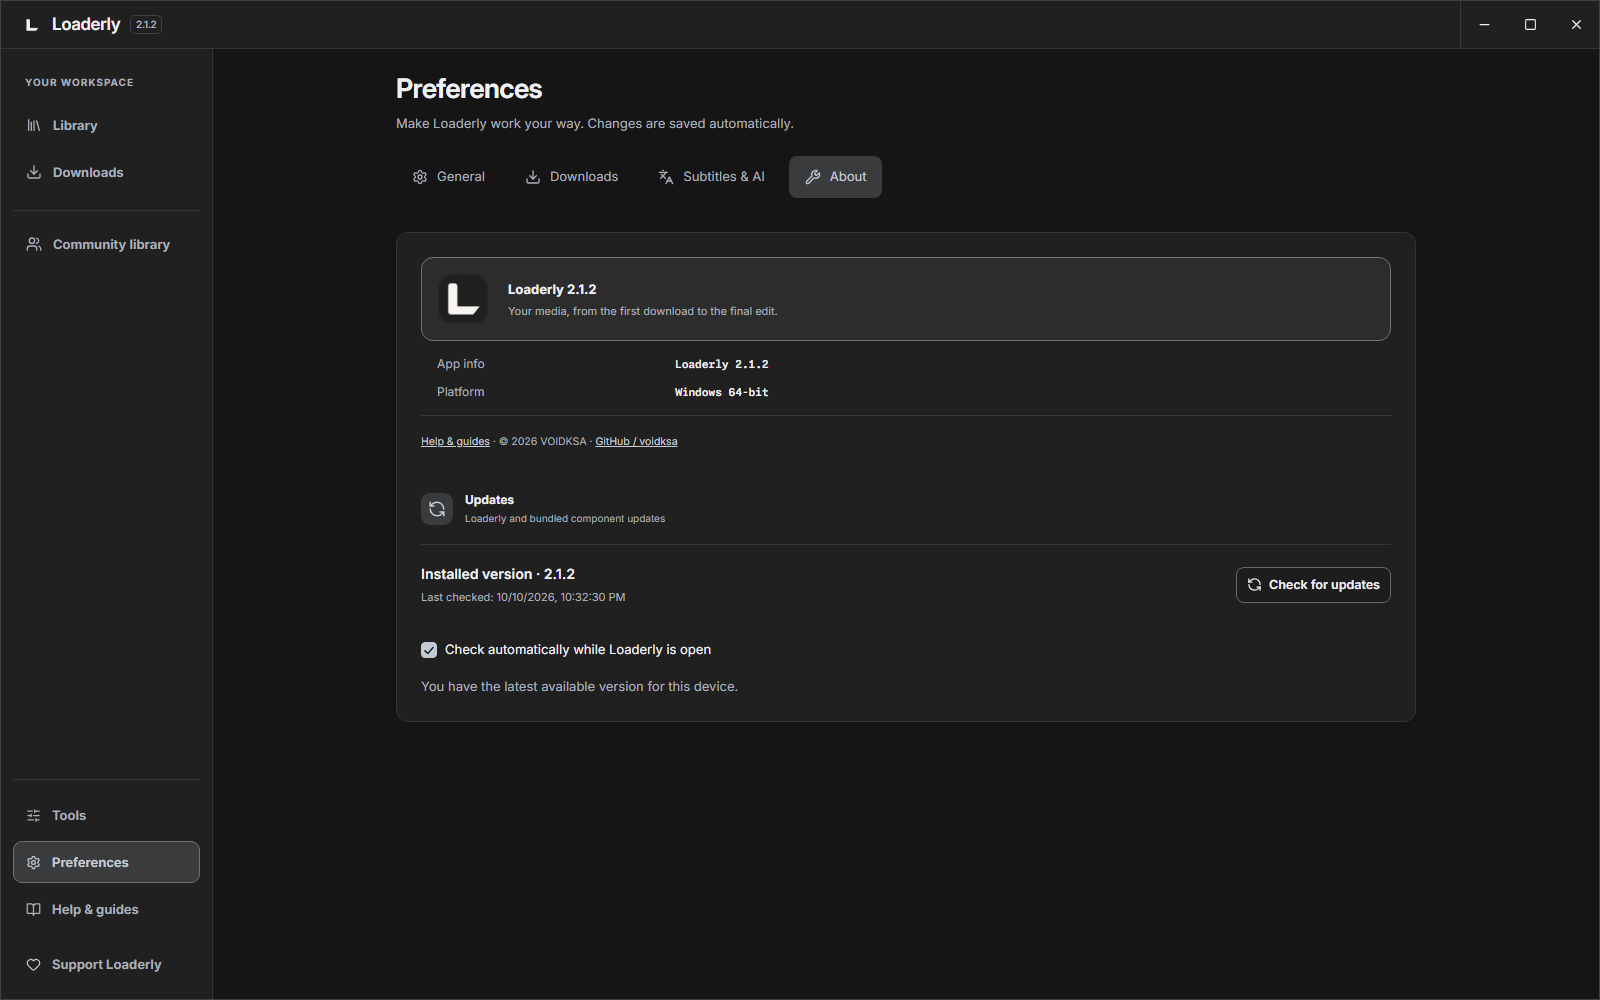Click the Updates refresh icon
Viewport: 1600px width, 1000px height.
click(437, 509)
